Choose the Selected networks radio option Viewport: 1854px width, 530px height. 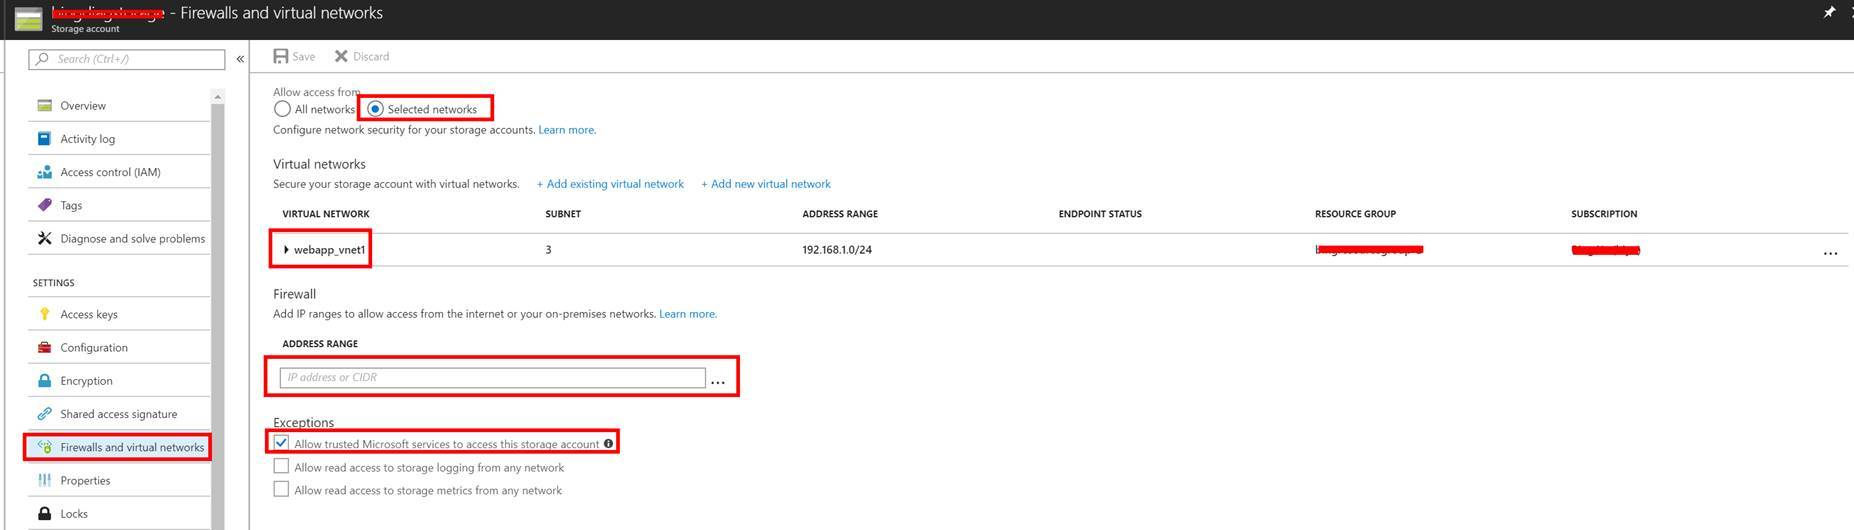point(376,109)
